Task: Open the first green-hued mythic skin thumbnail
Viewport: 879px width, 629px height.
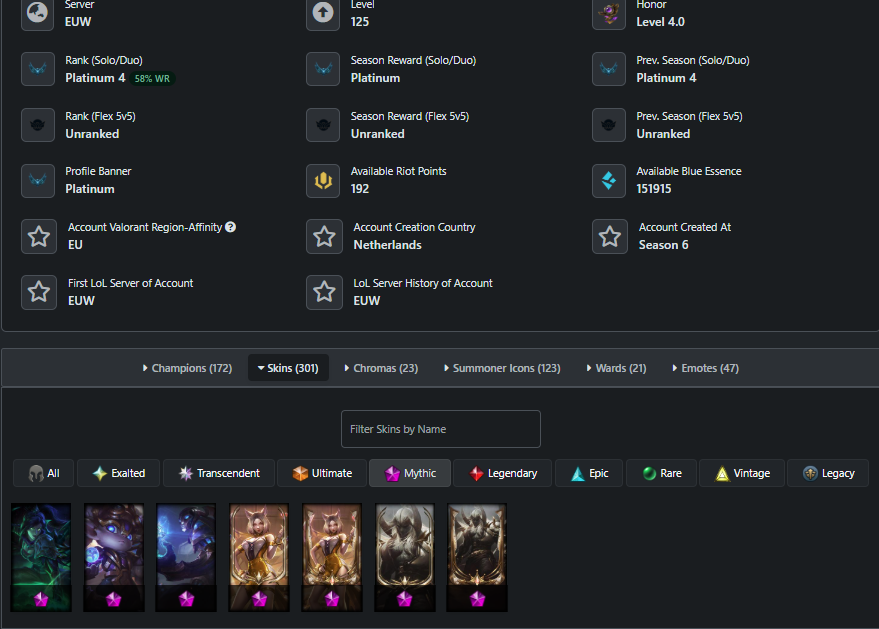Action: 41,557
